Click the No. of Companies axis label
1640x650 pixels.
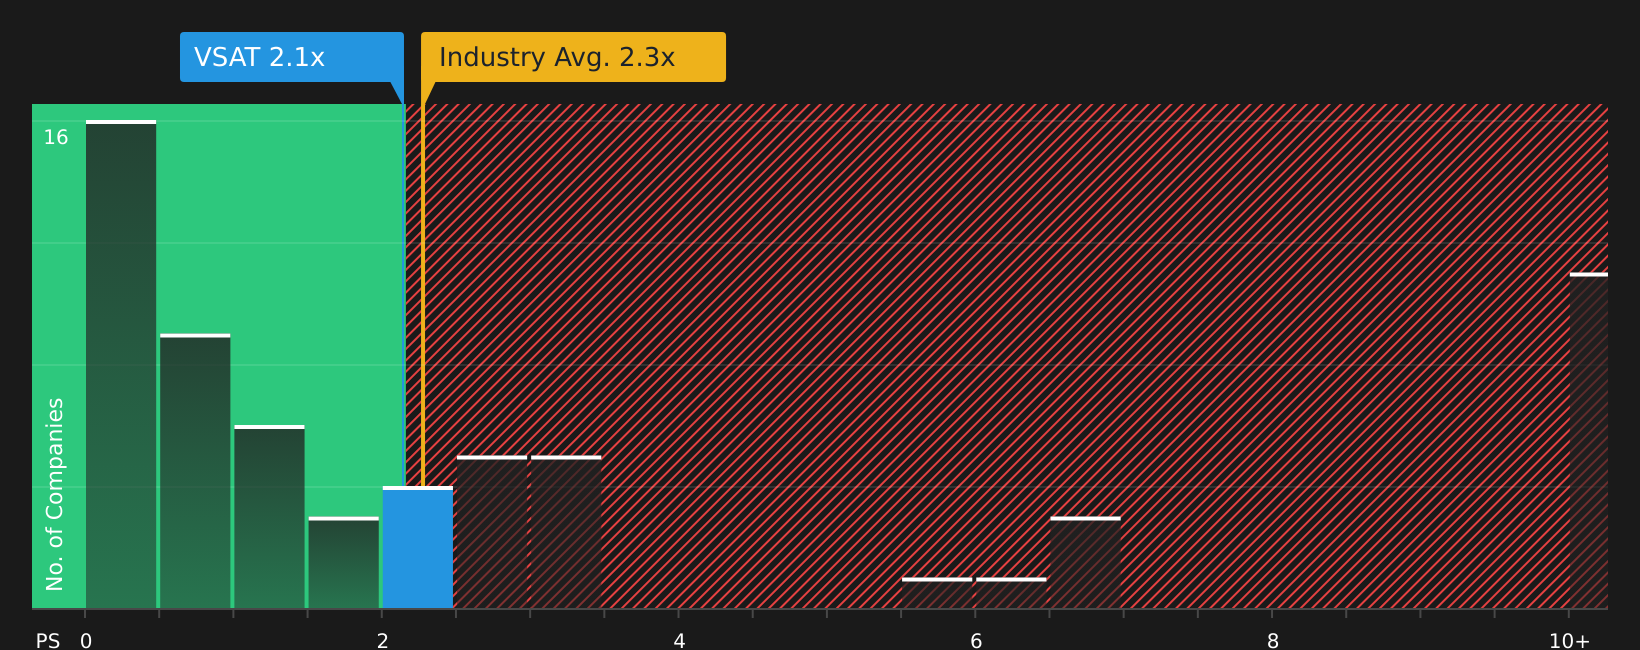point(55,494)
